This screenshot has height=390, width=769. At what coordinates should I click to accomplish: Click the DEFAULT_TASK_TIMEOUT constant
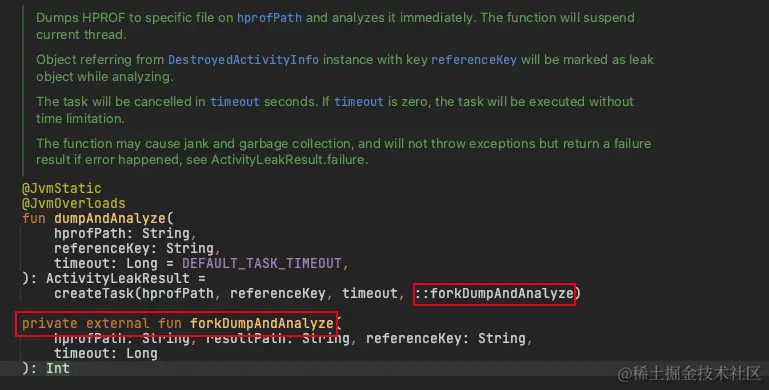(x=262, y=263)
